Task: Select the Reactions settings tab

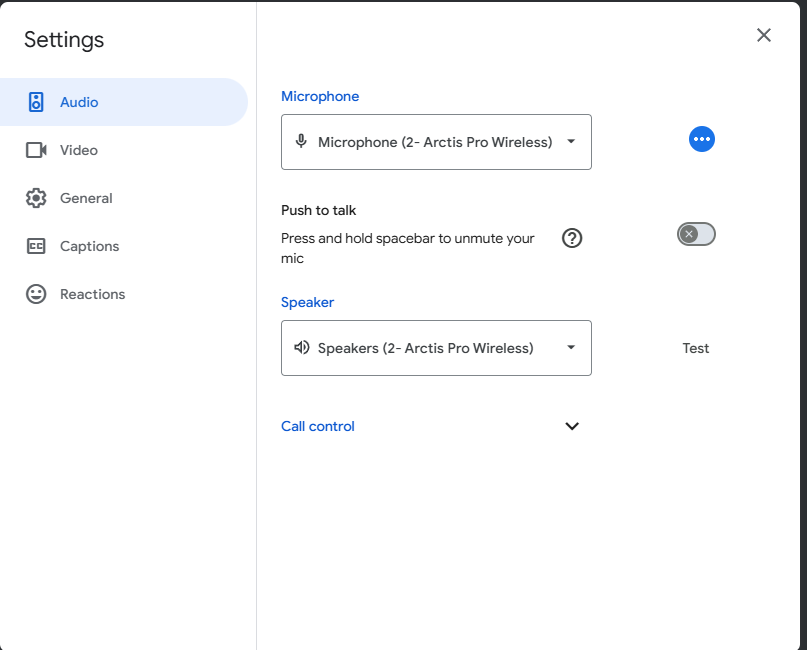Action: coord(92,294)
